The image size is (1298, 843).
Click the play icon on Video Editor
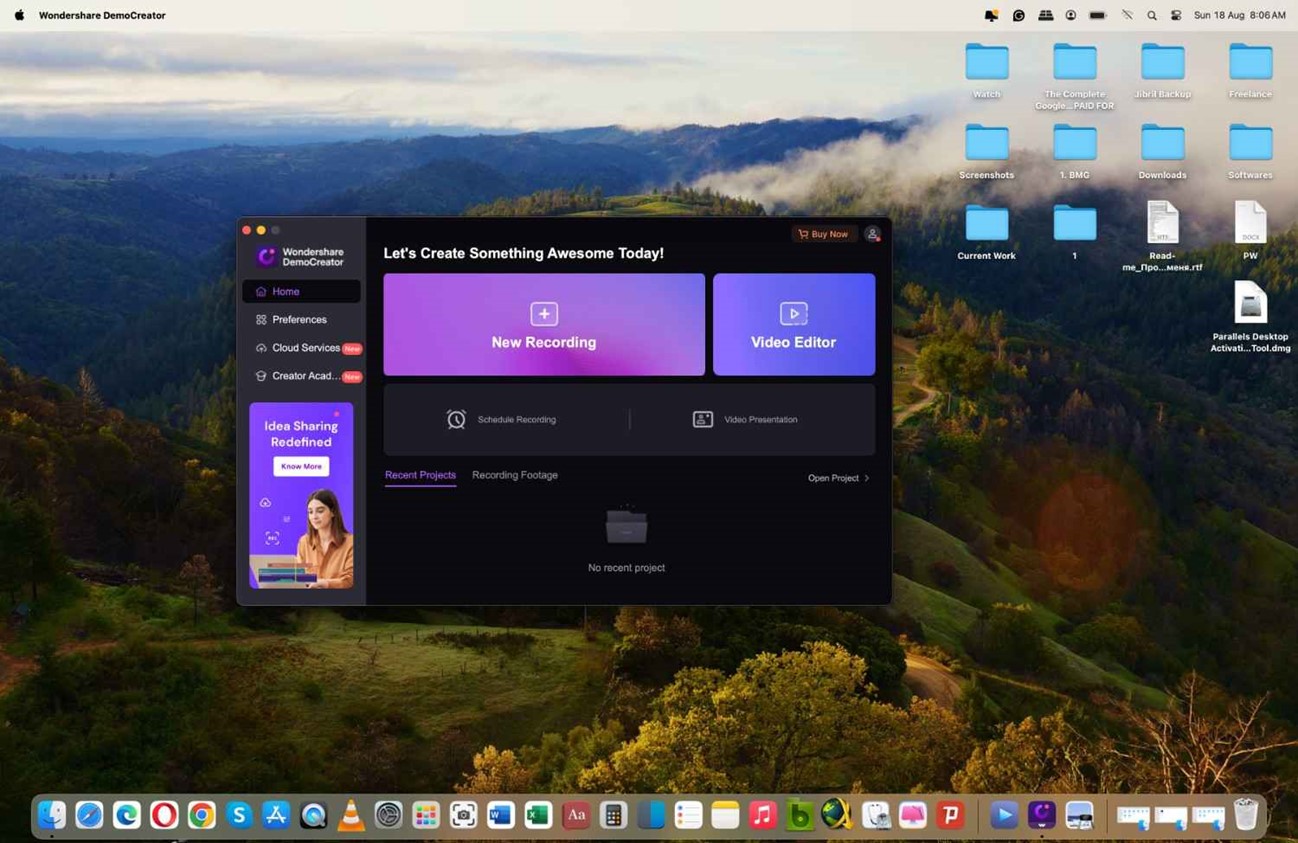click(x=793, y=314)
